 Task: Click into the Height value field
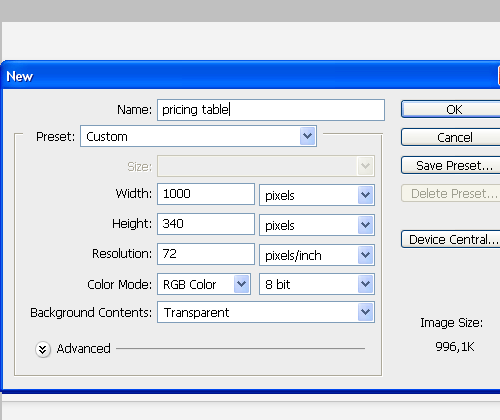pos(206,224)
